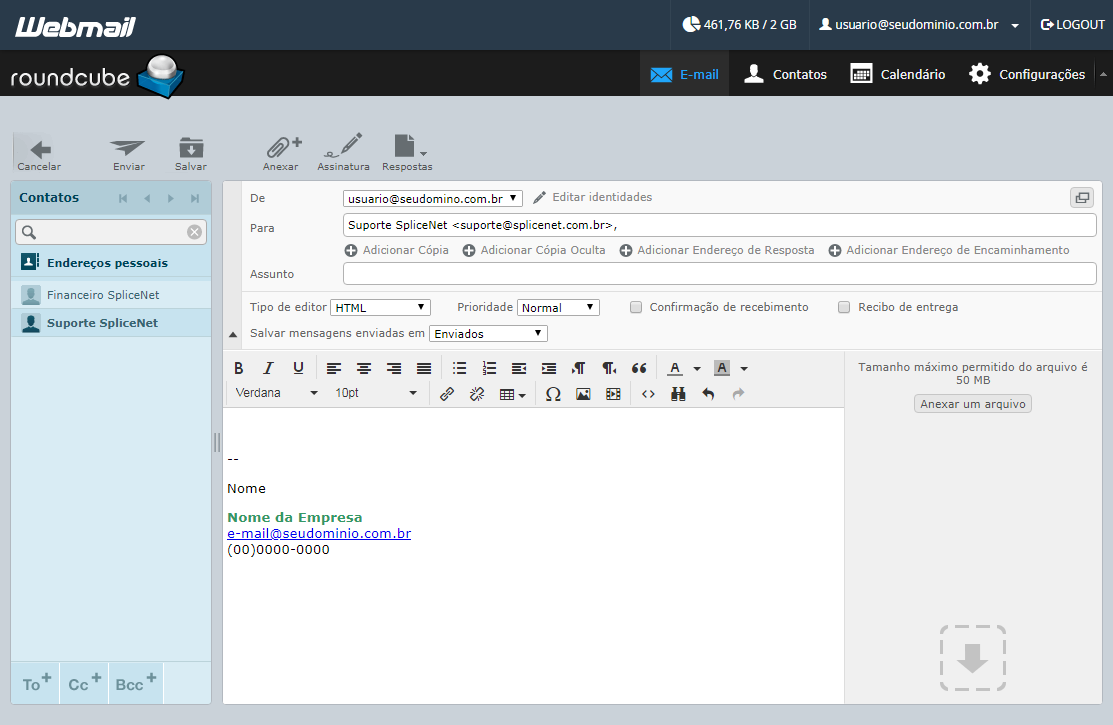Click the blockquote quotation marks icon
The width and height of the screenshot is (1113, 725).
coord(639,368)
